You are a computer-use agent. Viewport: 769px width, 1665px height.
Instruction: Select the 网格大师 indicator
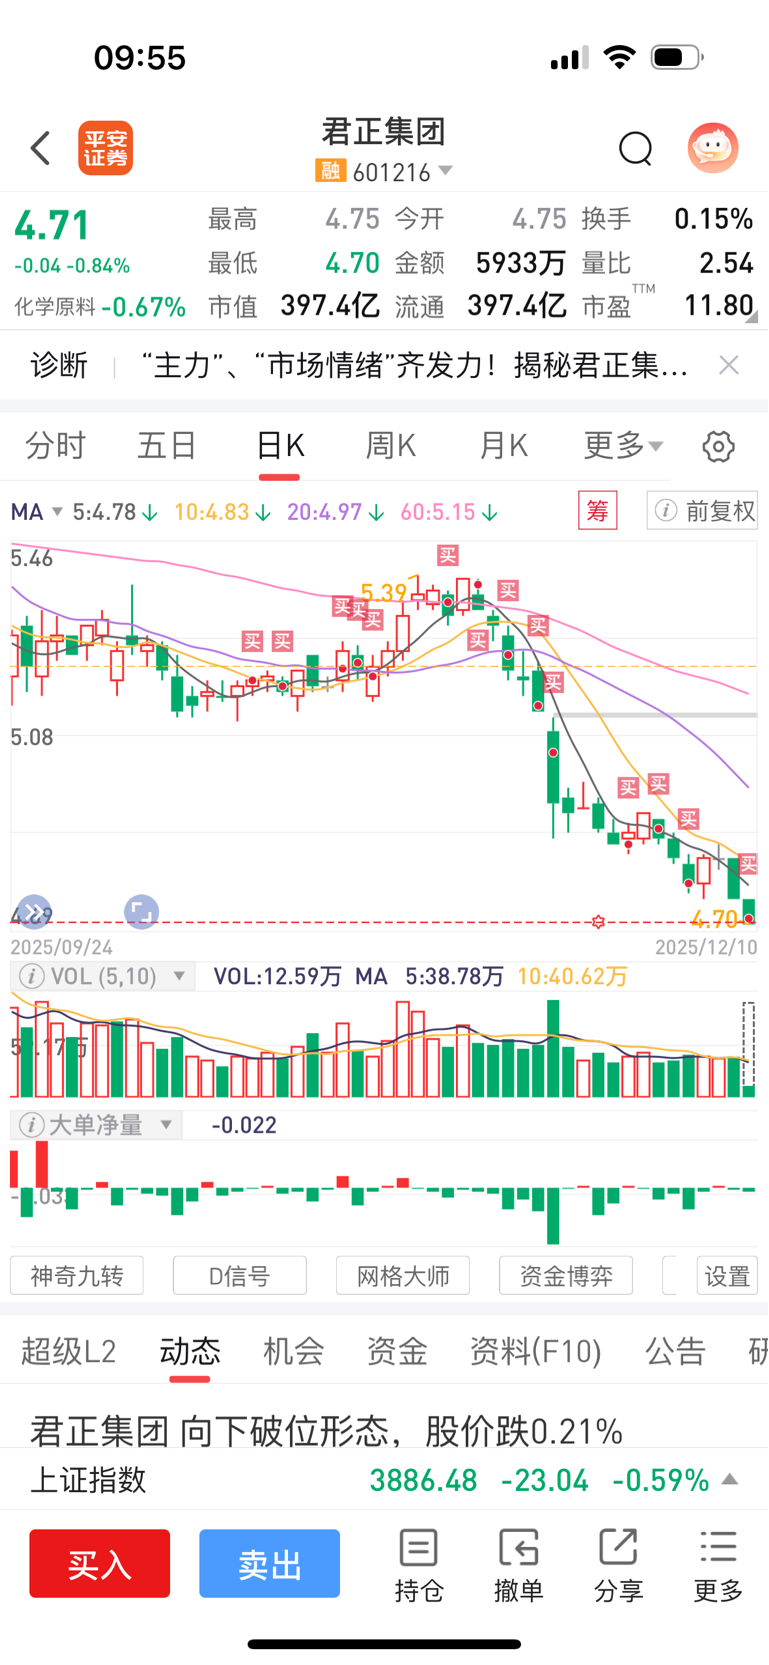(x=403, y=1276)
